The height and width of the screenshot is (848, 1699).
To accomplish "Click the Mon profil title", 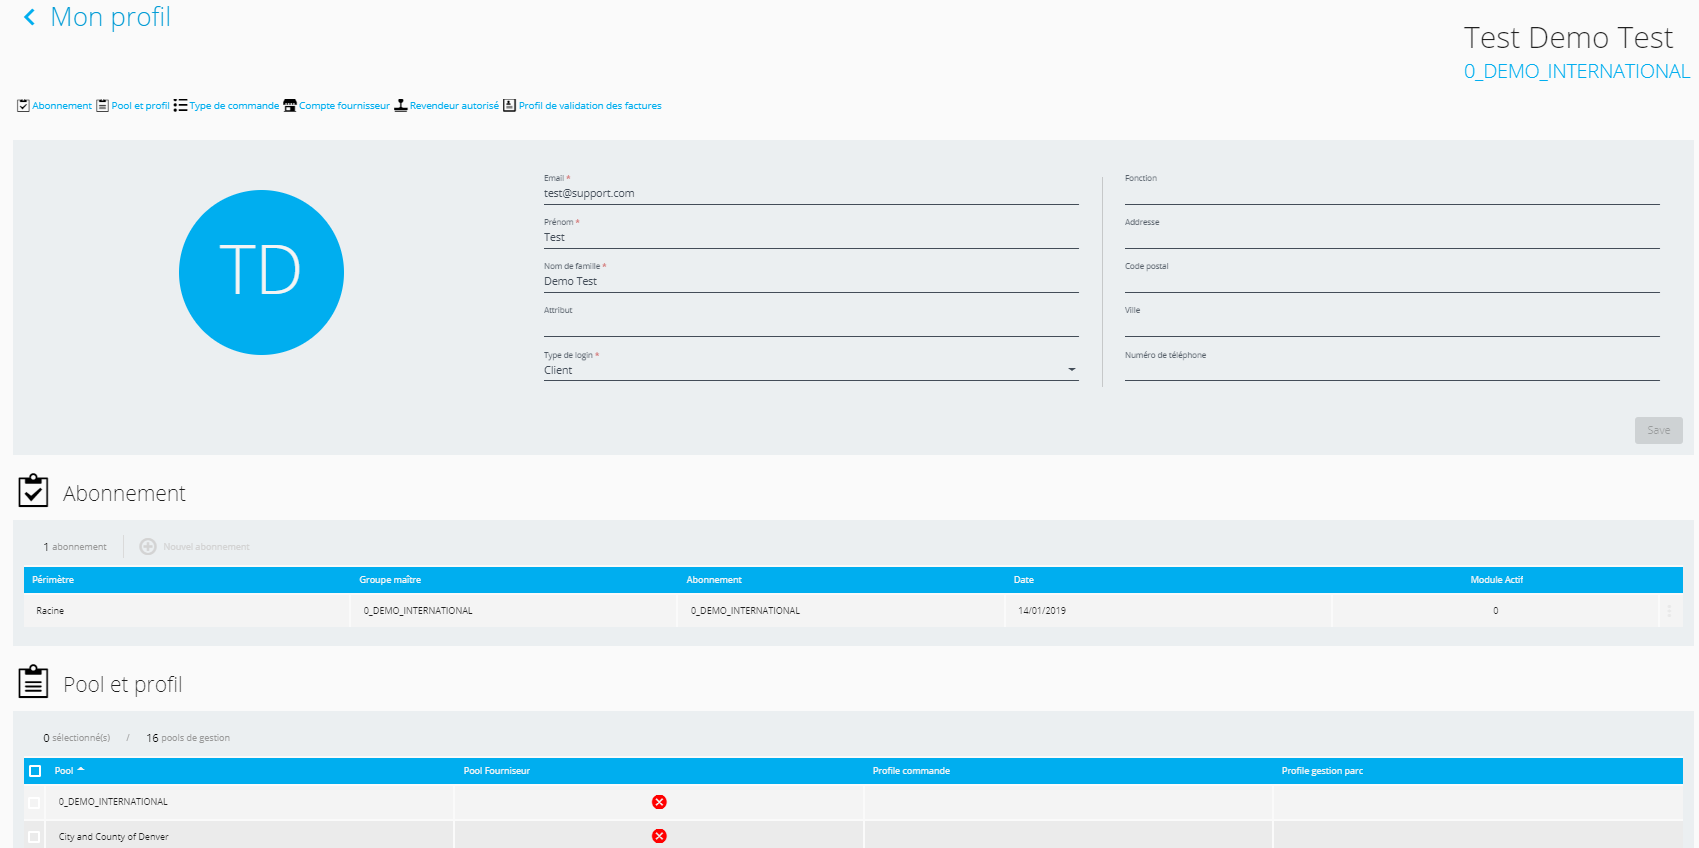I will tap(110, 17).
